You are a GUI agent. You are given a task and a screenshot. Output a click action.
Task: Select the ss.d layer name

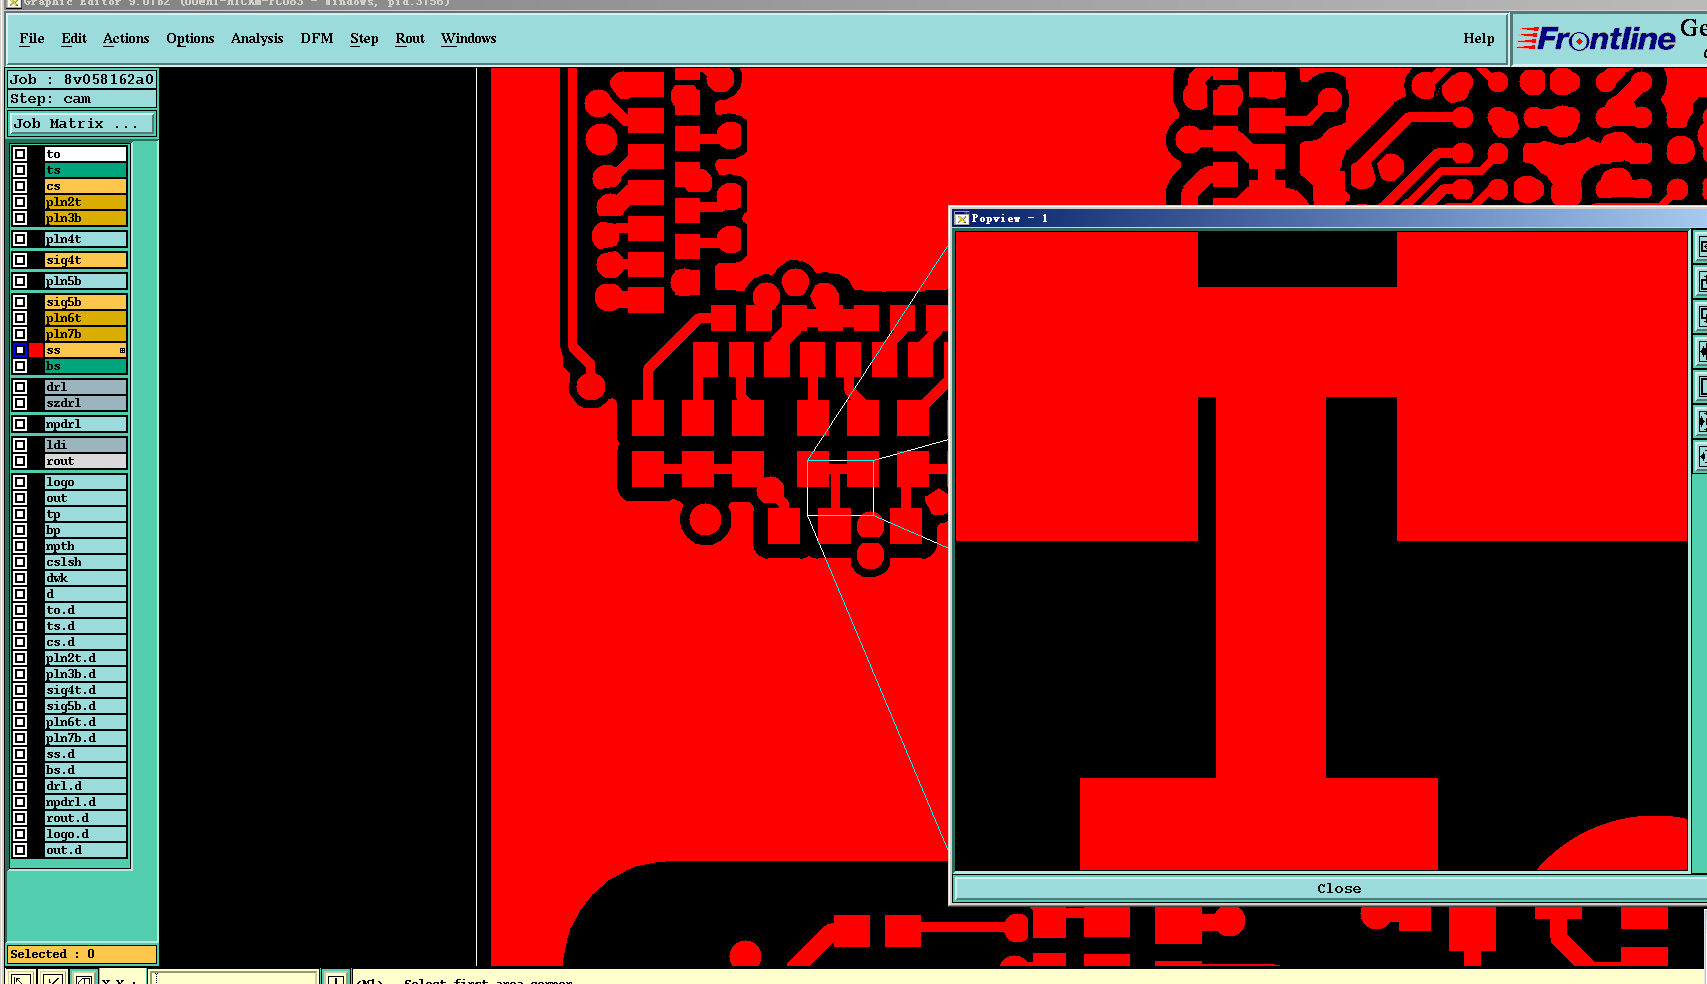86,754
